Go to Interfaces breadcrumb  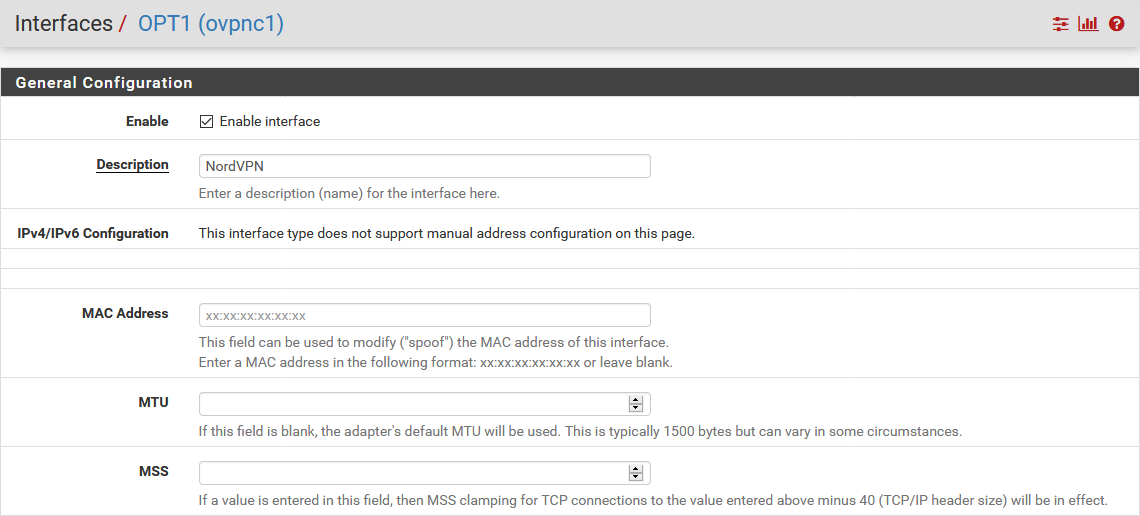[63, 24]
